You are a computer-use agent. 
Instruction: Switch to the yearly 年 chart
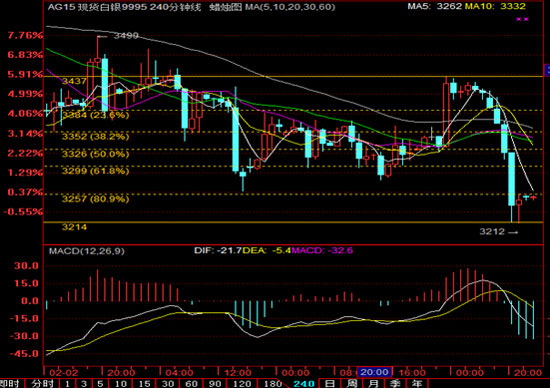(x=417, y=383)
